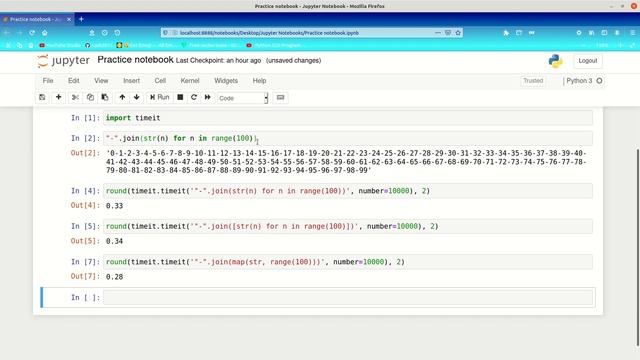
Task: Reload the page in Firefox
Action: click(x=32, y=33)
